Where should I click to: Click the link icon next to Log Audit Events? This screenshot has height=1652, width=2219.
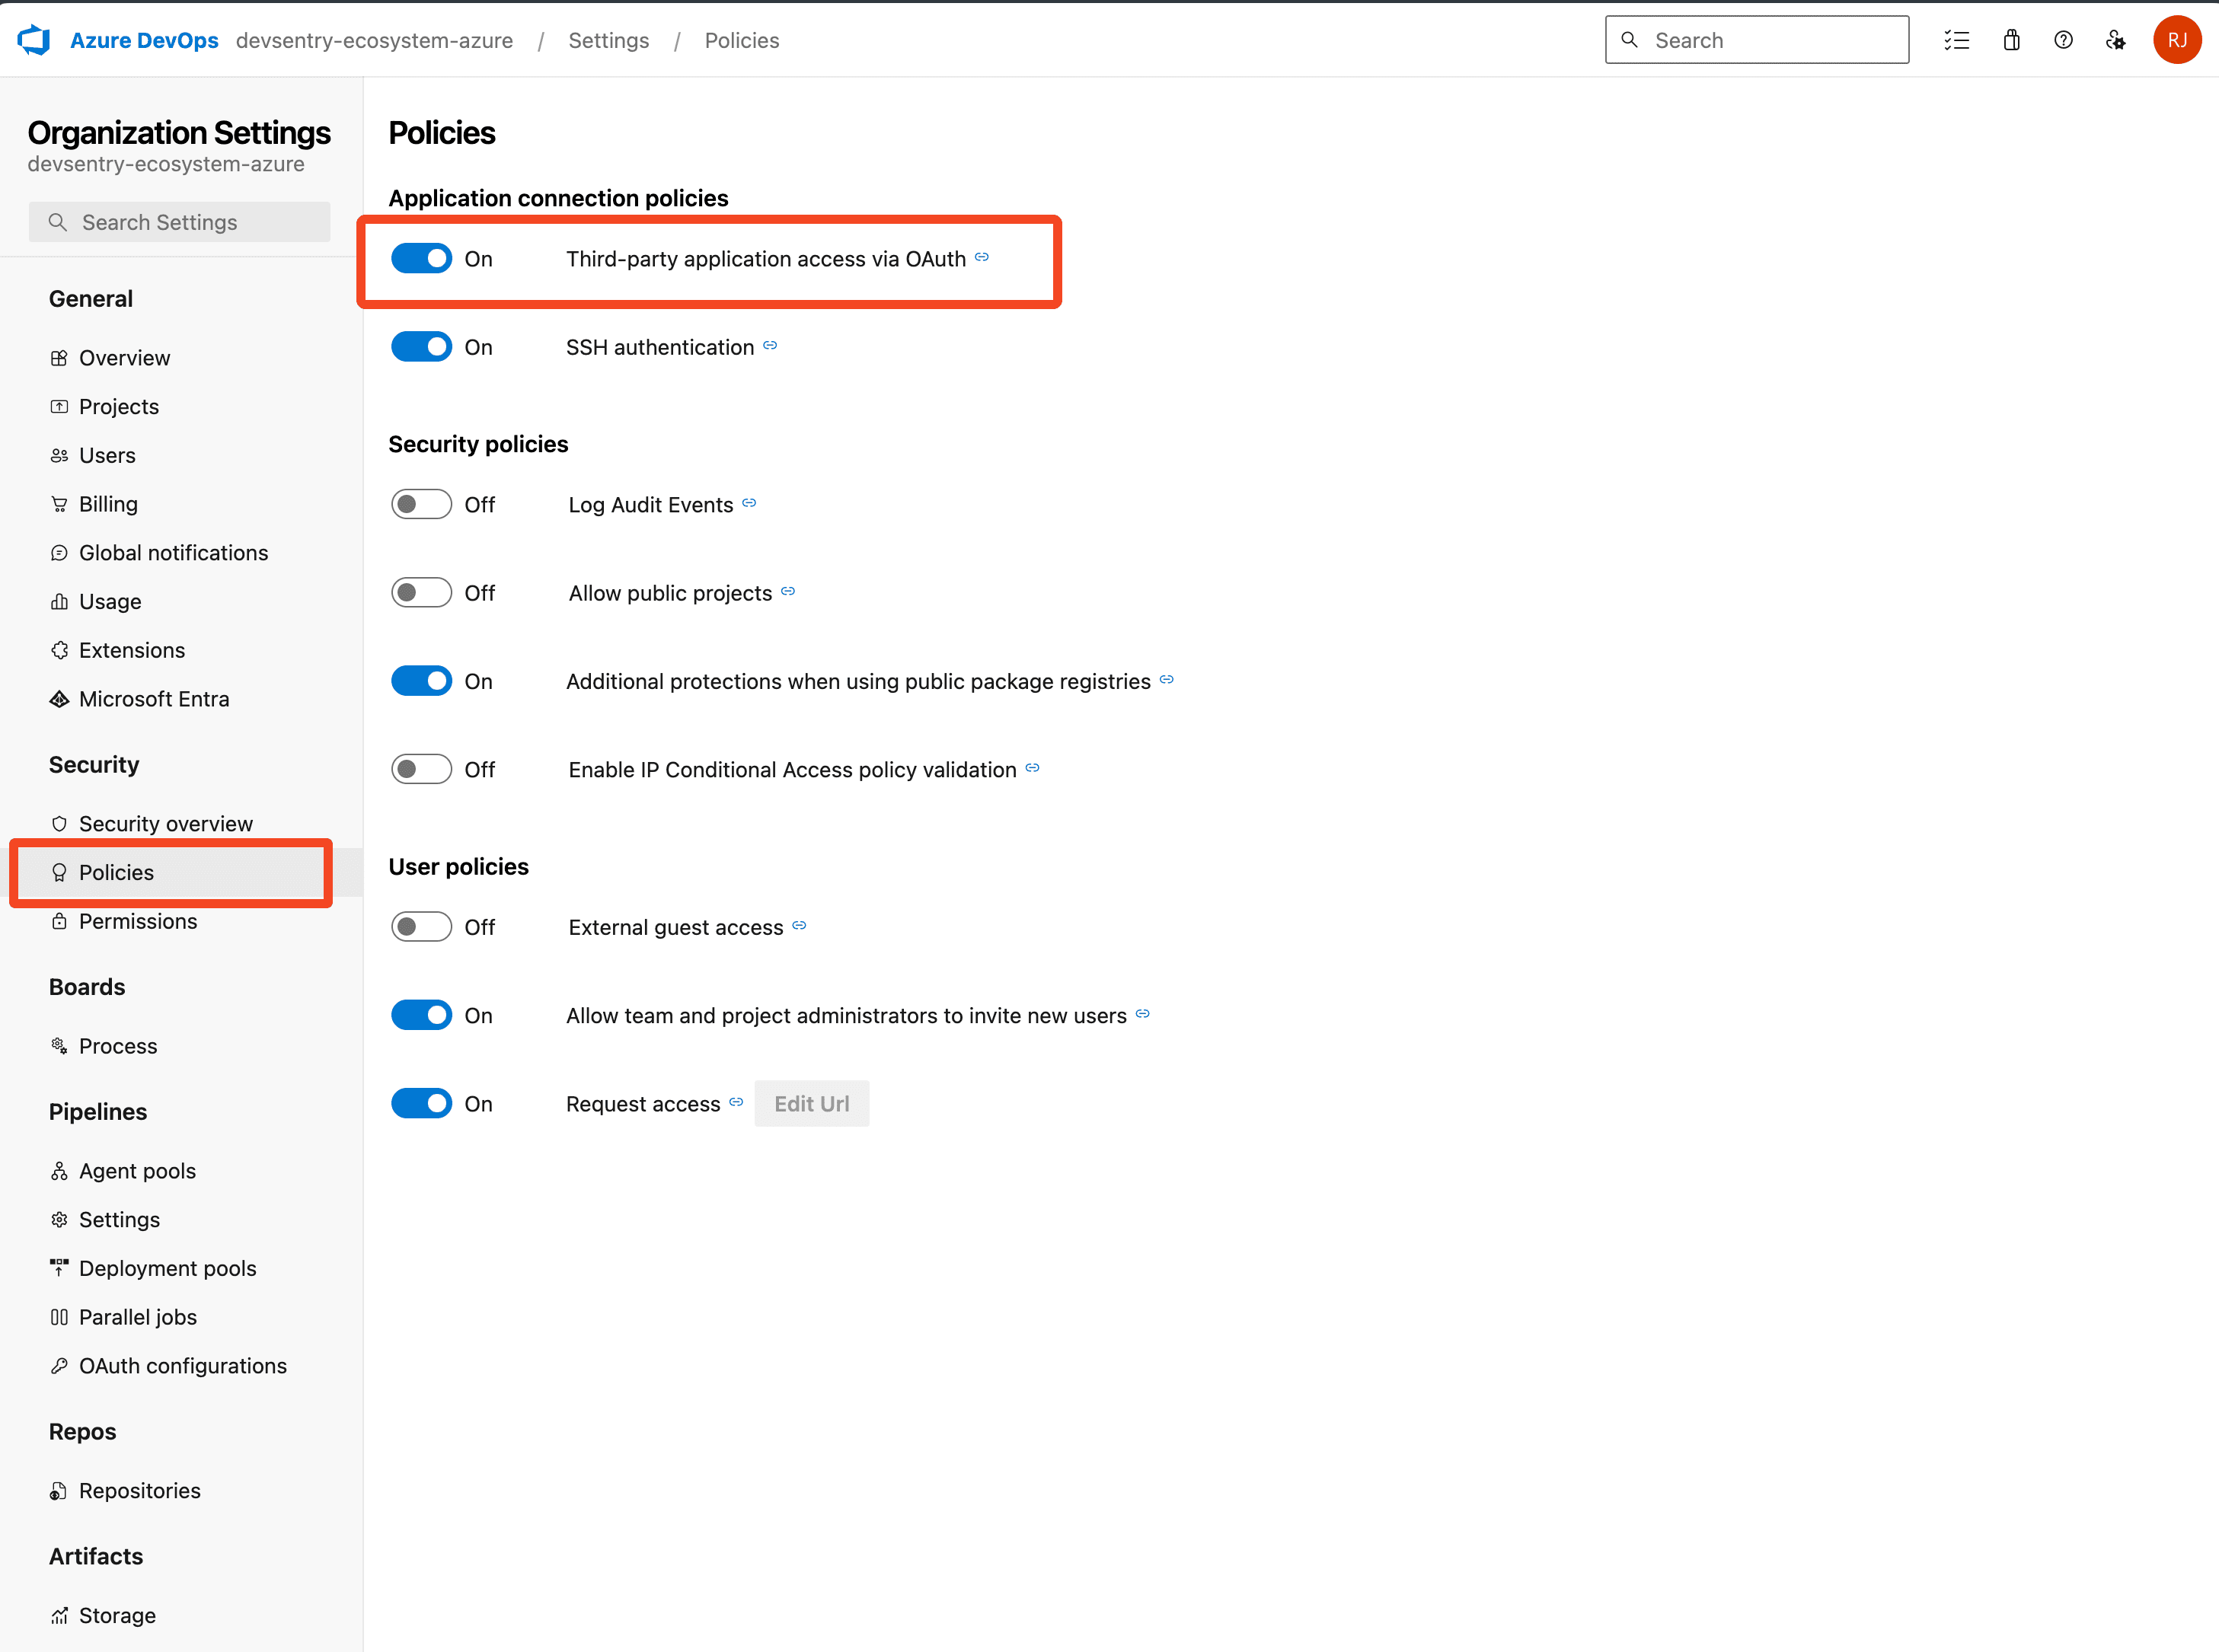click(x=749, y=503)
